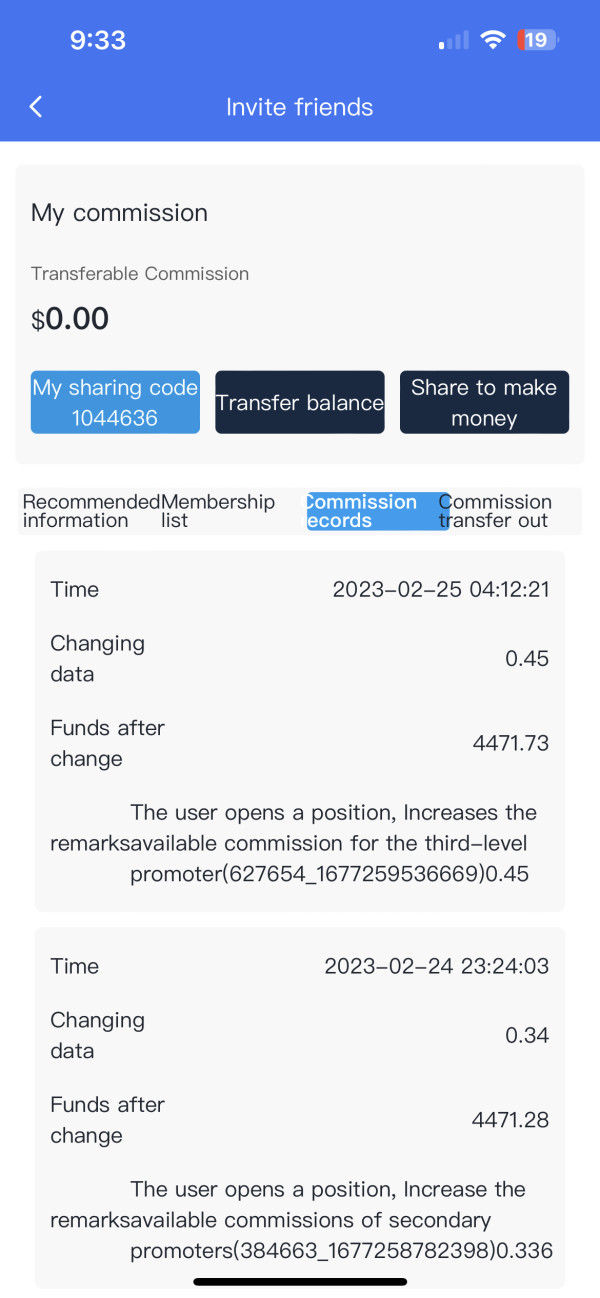Tap the home indicator bar
Screen dimensions: 600x1298
click(300, 1281)
